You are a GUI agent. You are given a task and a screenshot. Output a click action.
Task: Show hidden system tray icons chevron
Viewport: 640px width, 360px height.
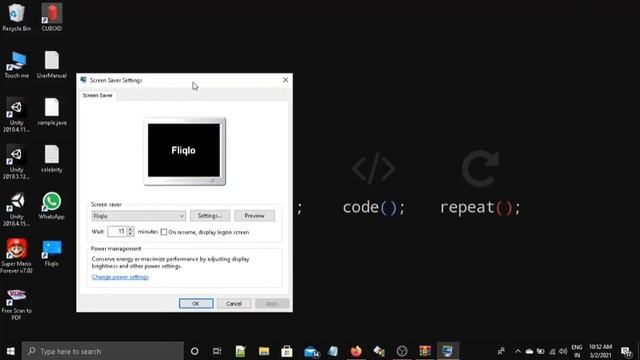tap(518, 351)
